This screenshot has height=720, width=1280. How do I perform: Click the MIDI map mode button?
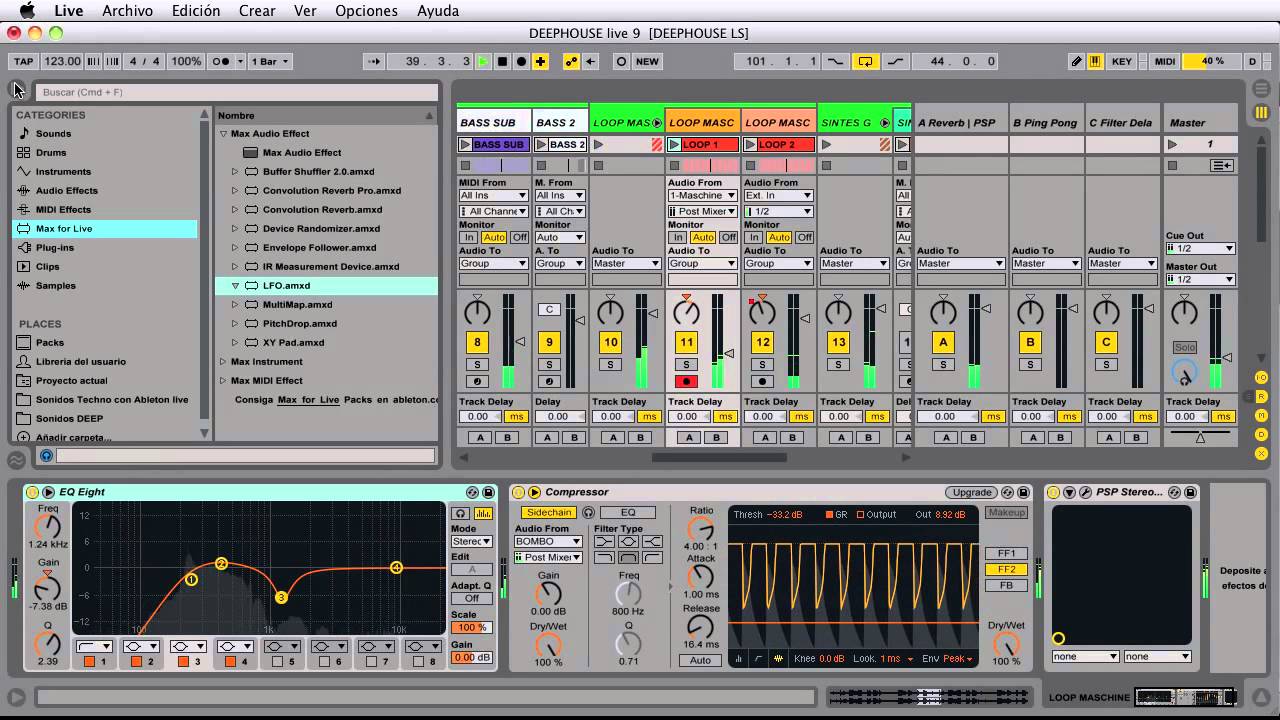point(1165,61)
